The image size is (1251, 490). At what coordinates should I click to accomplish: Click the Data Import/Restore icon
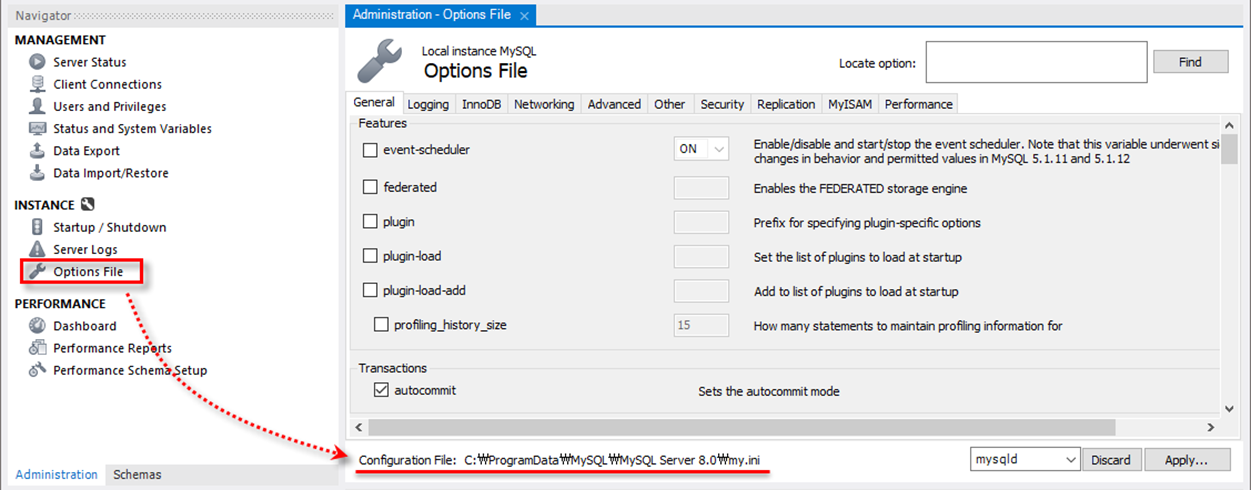tap(37, 173)
